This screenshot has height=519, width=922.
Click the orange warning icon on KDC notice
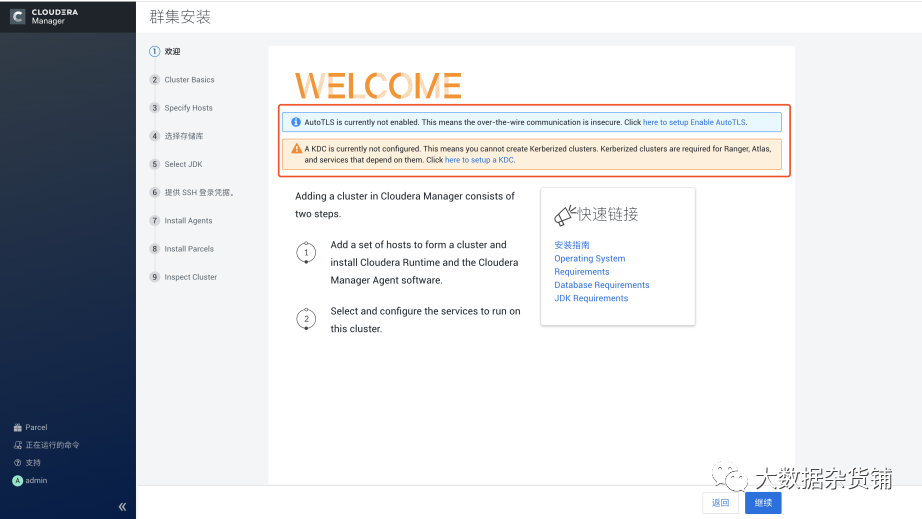point(296,149)
